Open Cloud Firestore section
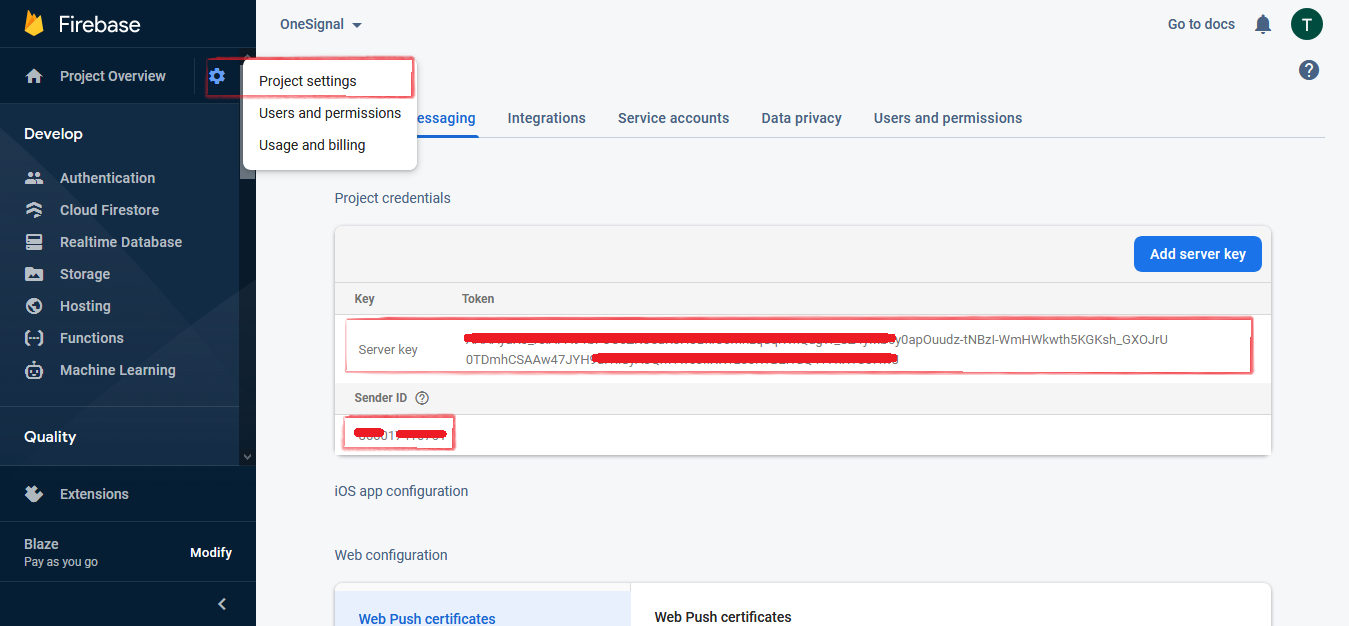1349x626 pixels. point(109,210)
